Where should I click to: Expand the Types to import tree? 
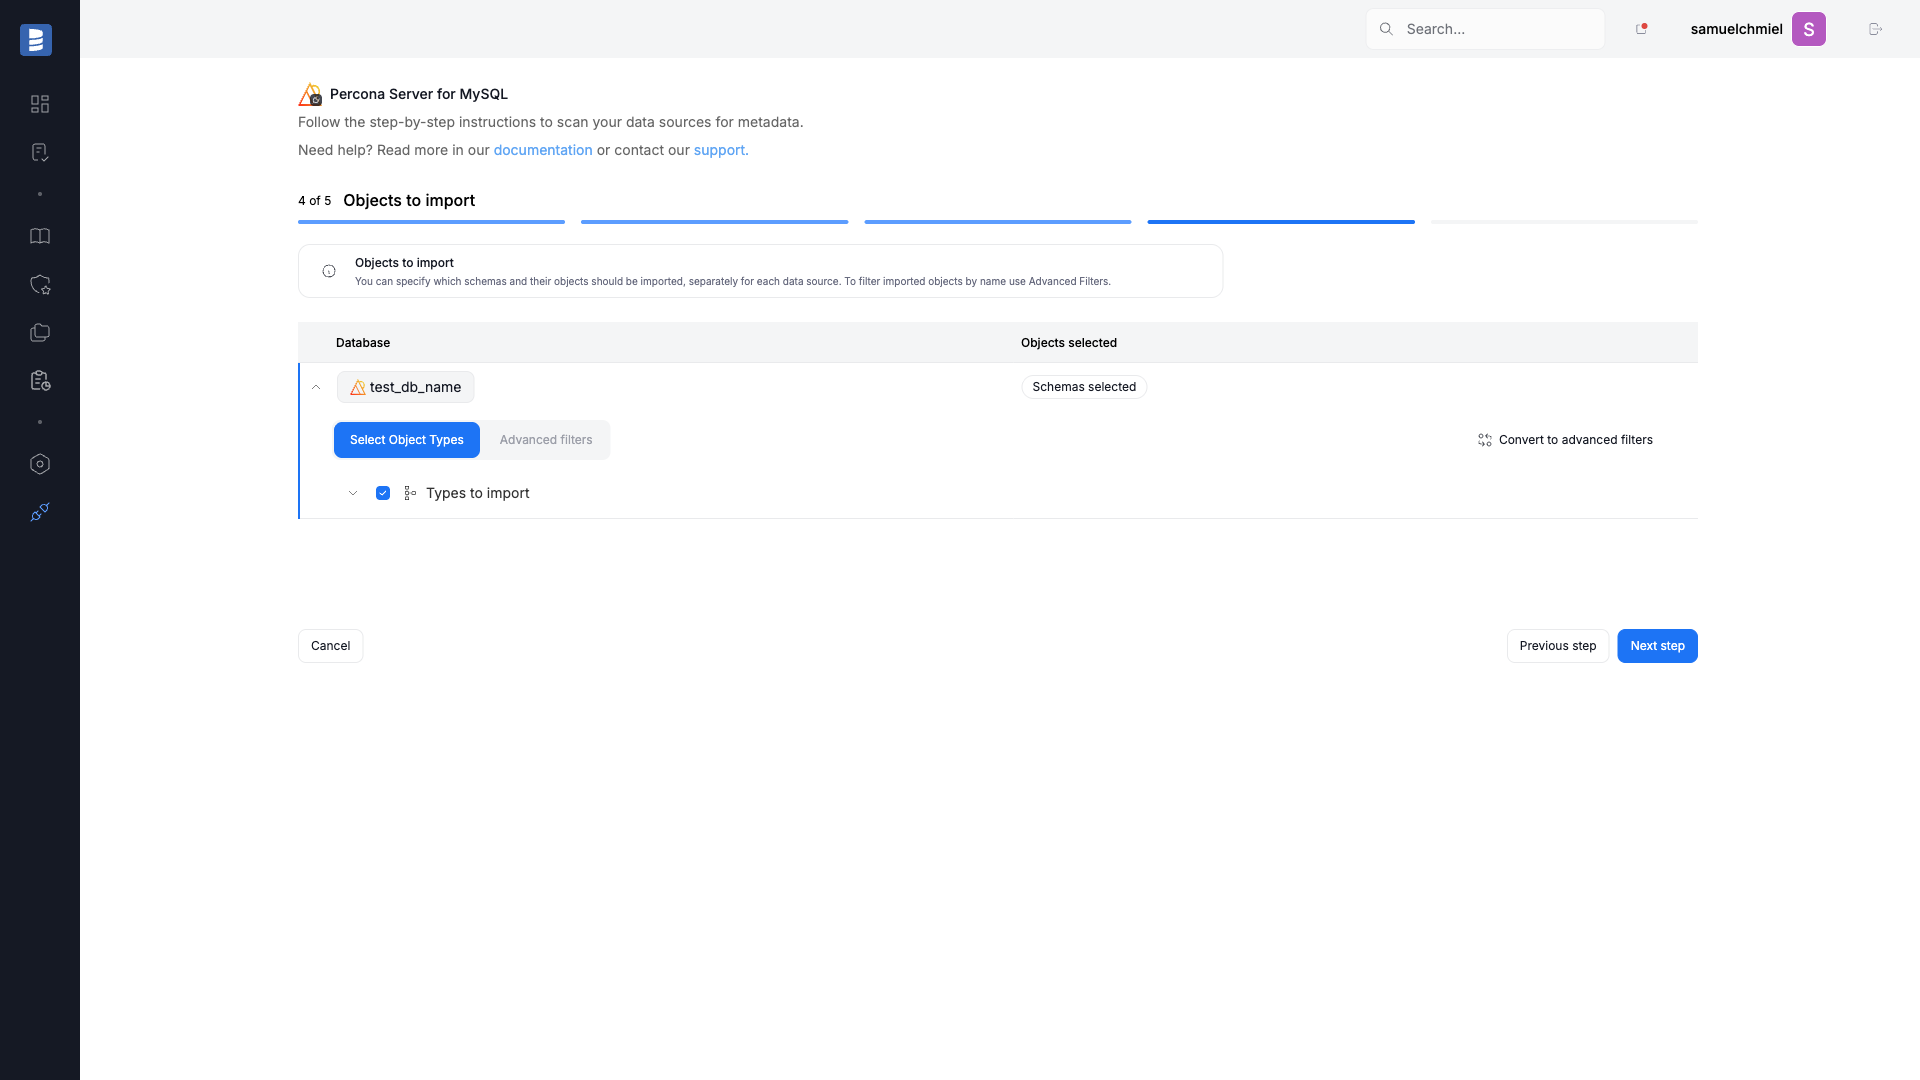pyautogui.click(x=353, y=493)
